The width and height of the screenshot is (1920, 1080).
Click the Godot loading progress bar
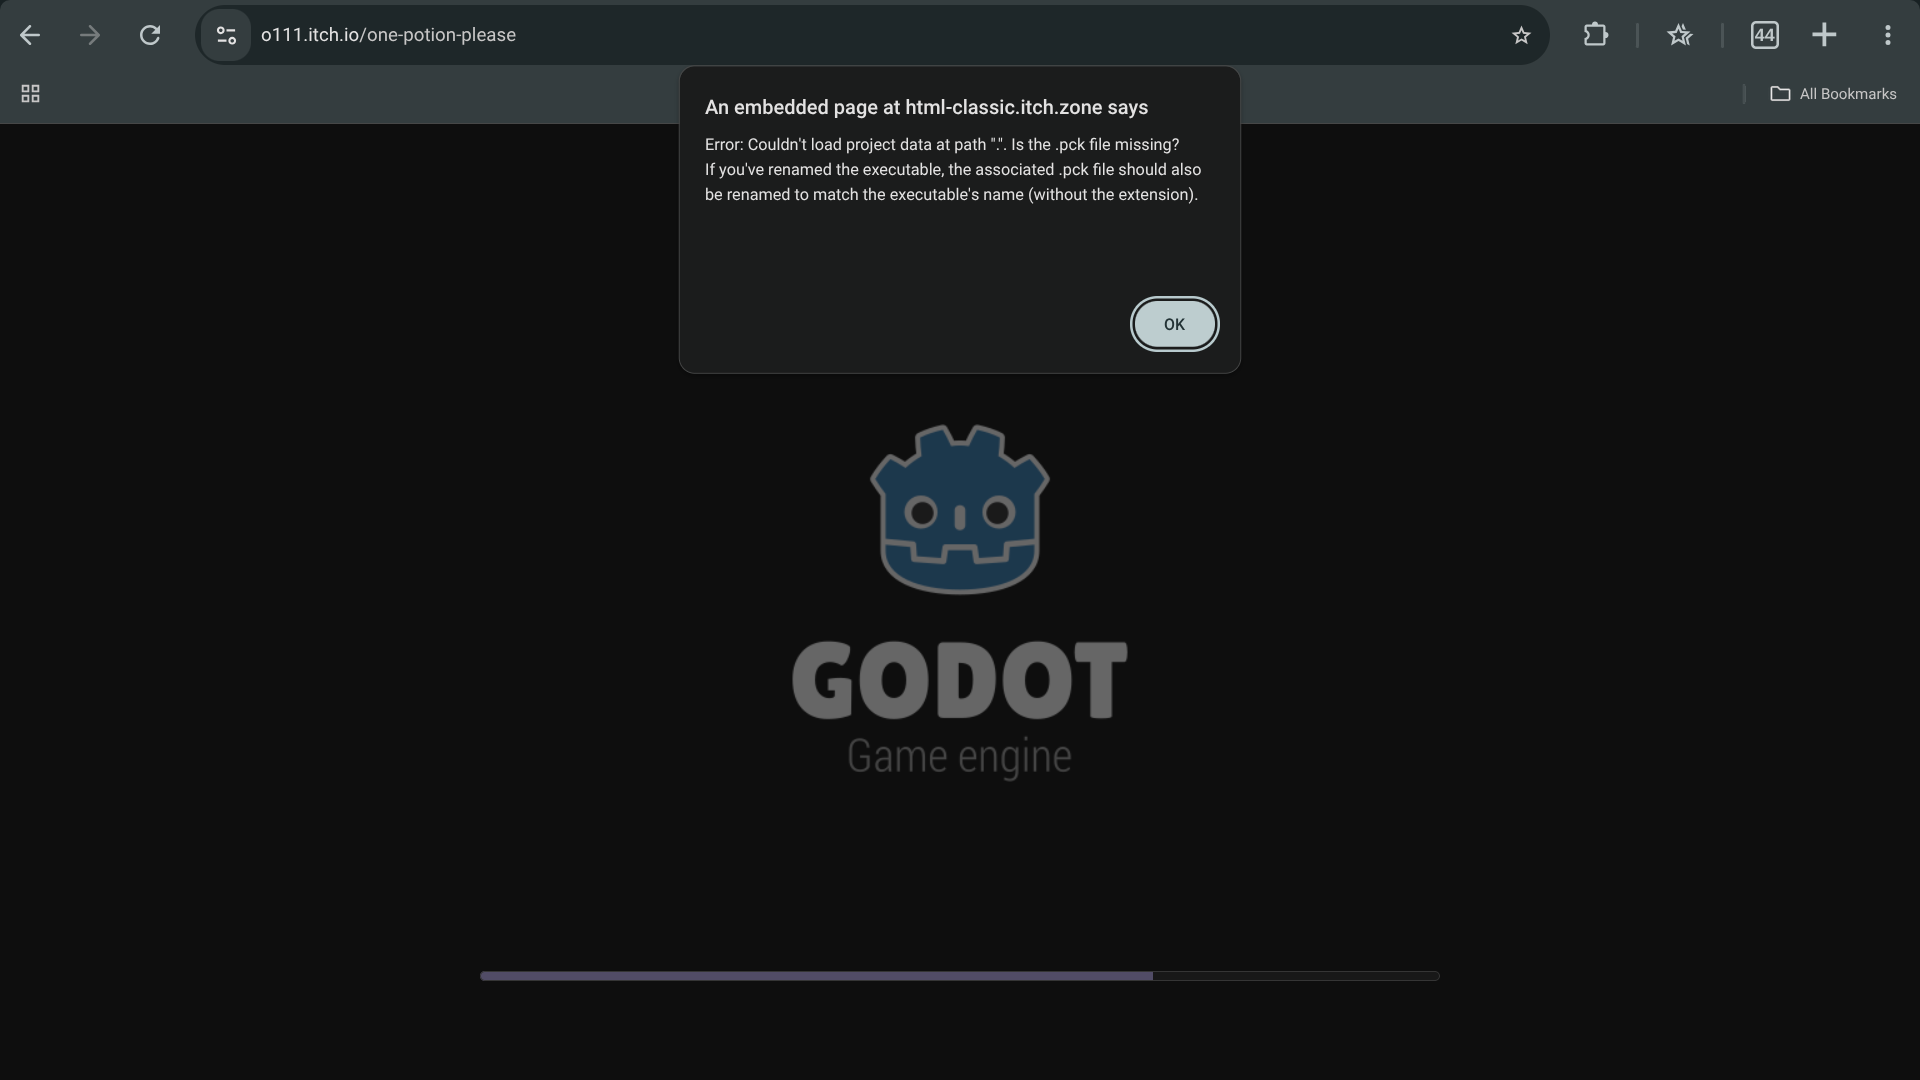(x=960, y=976)
